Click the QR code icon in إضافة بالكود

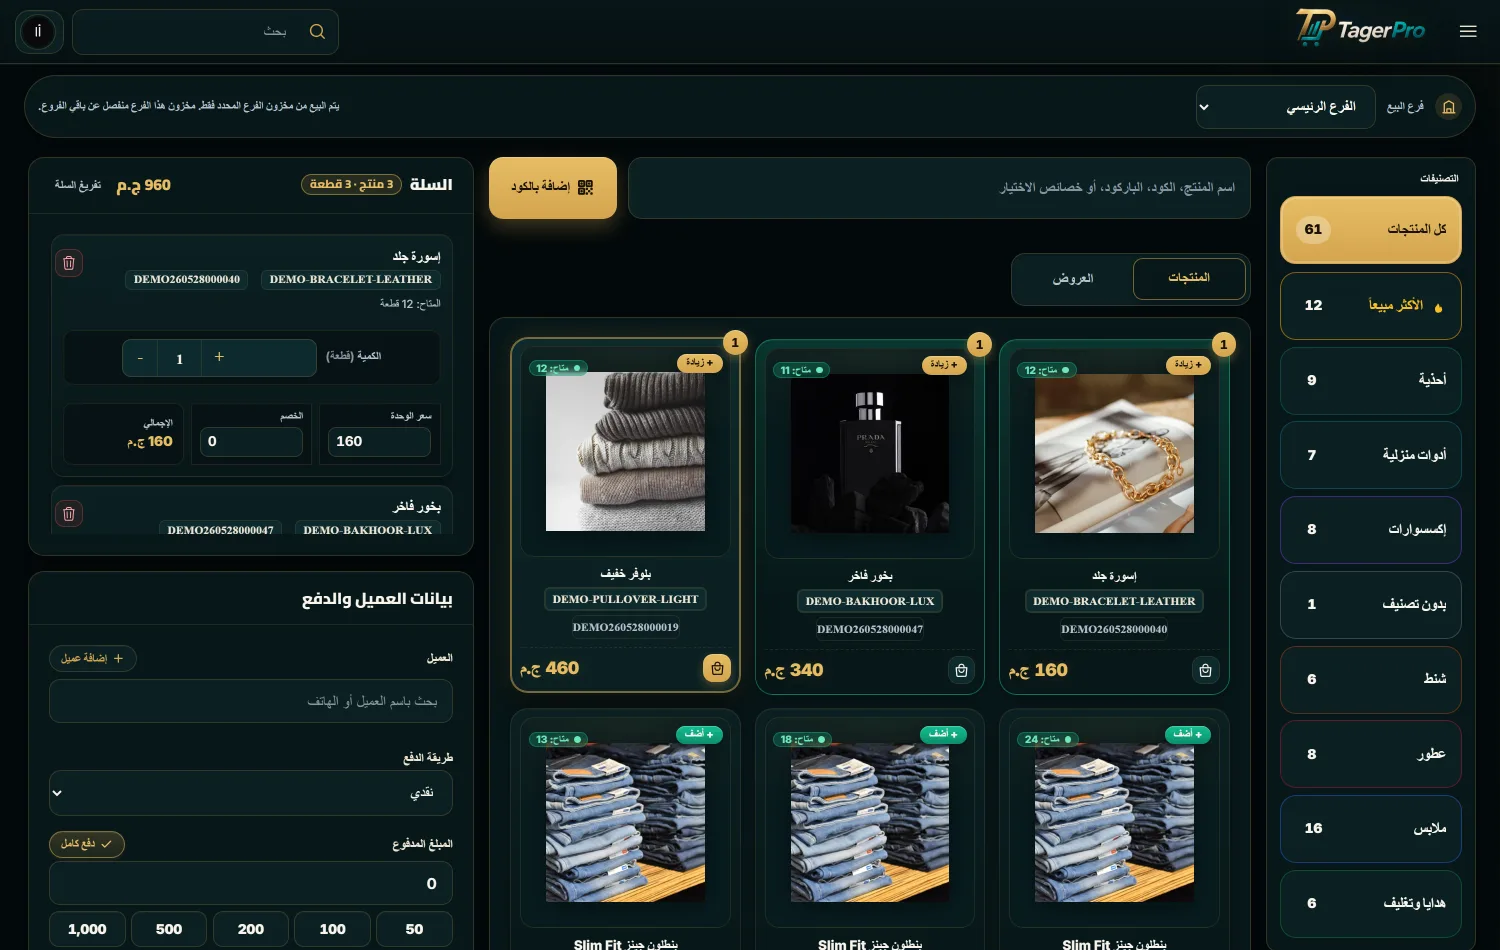[586, 187]
